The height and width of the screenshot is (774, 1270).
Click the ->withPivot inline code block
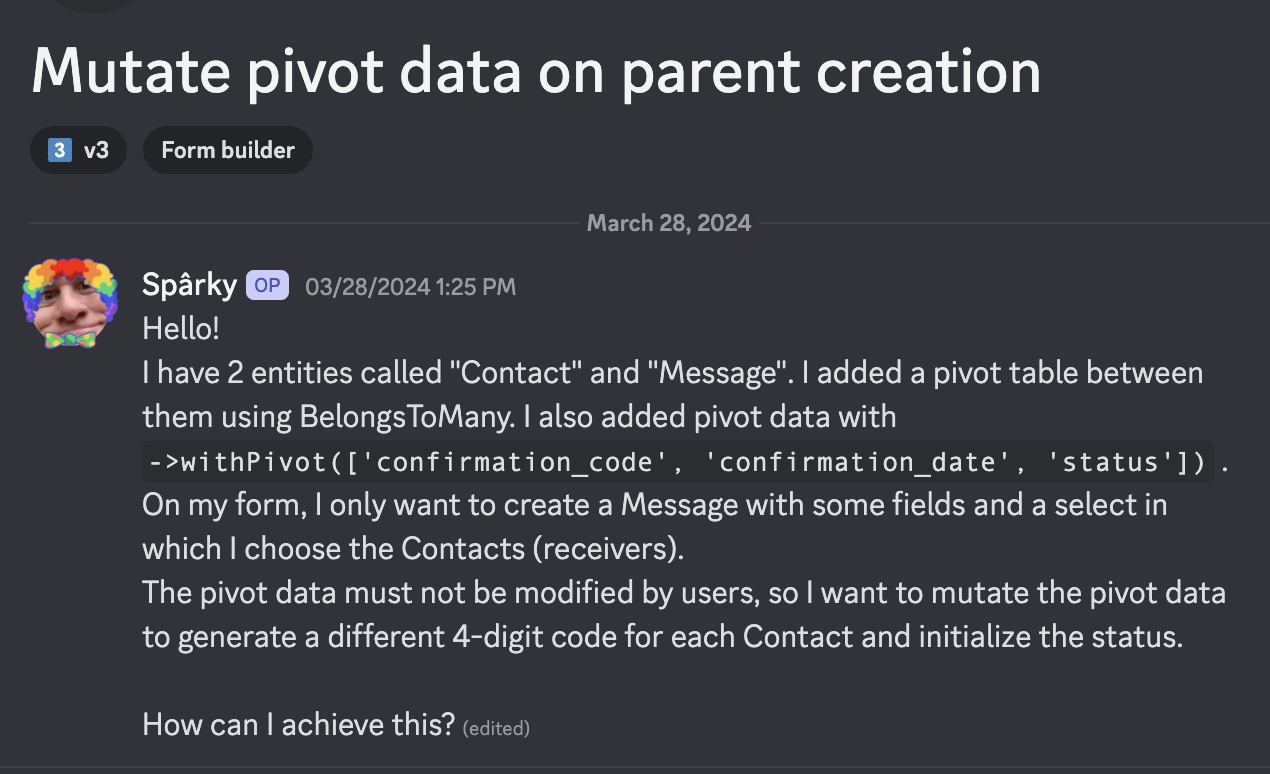[x=678, y=462]
